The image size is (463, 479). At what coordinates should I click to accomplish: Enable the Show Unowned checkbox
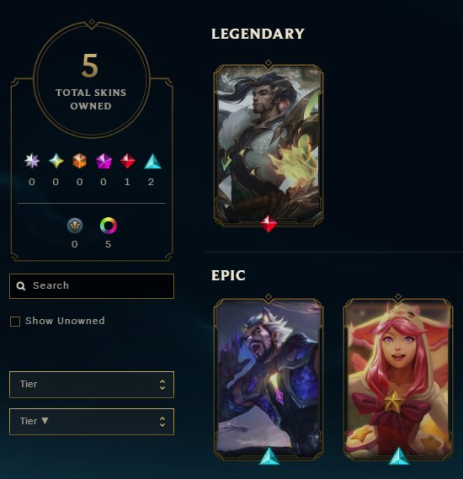coord(15,322)
